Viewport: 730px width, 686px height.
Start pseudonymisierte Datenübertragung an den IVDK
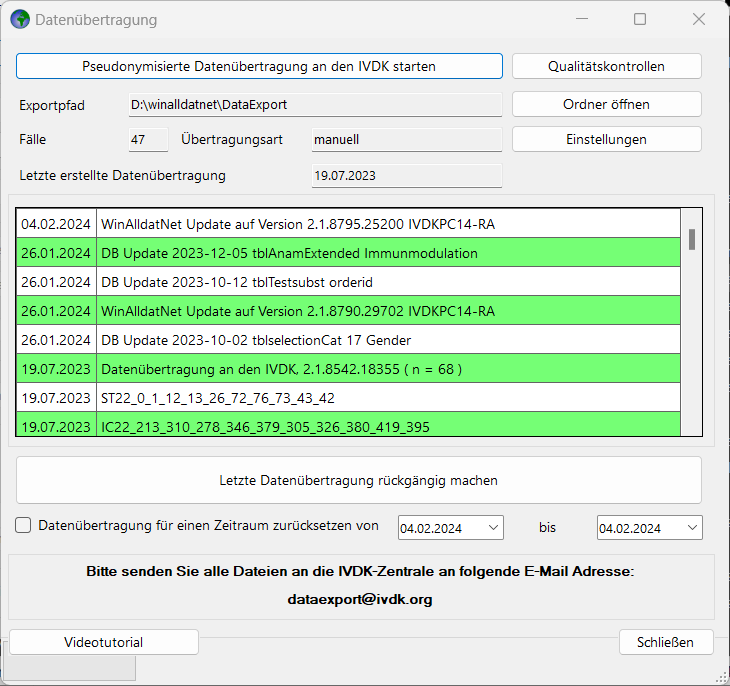(259, 66)
